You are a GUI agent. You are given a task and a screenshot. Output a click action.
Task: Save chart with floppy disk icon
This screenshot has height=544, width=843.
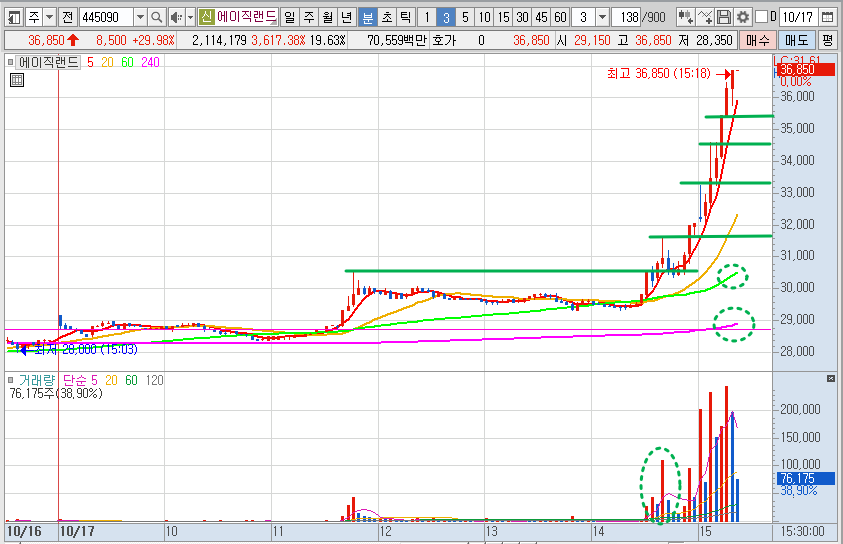(724, 17)
